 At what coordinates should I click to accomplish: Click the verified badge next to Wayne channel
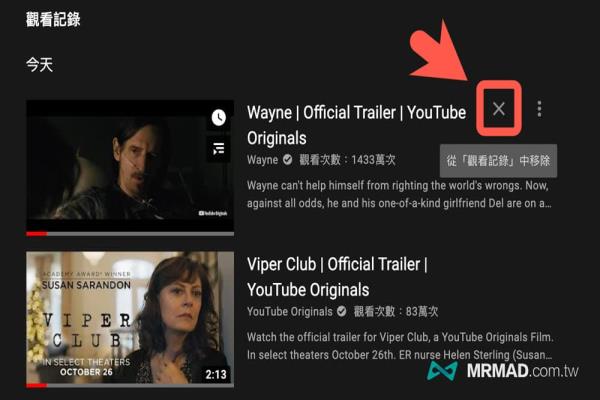tap(287, 159)
